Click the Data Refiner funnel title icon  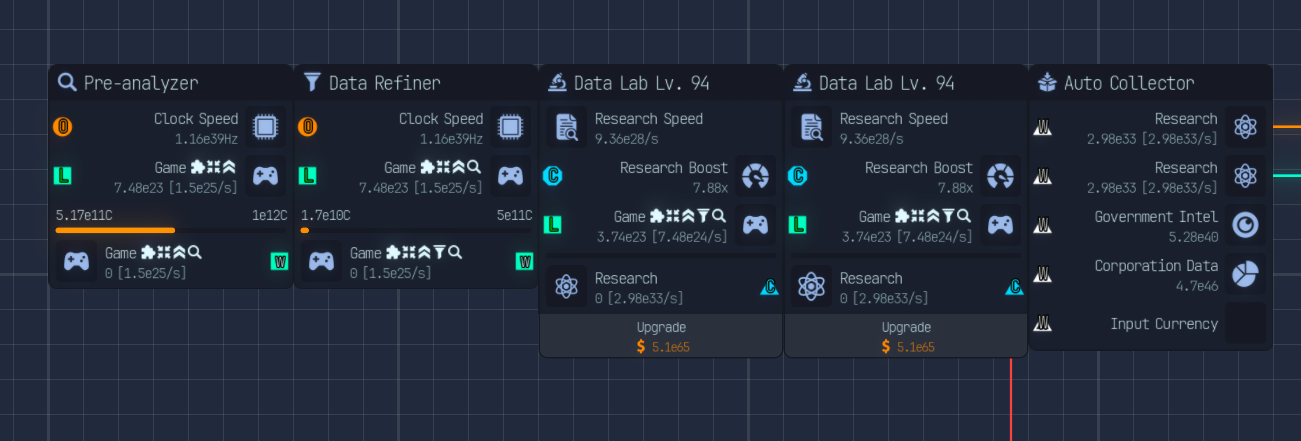pyautogui.click(x=312, y=82)
